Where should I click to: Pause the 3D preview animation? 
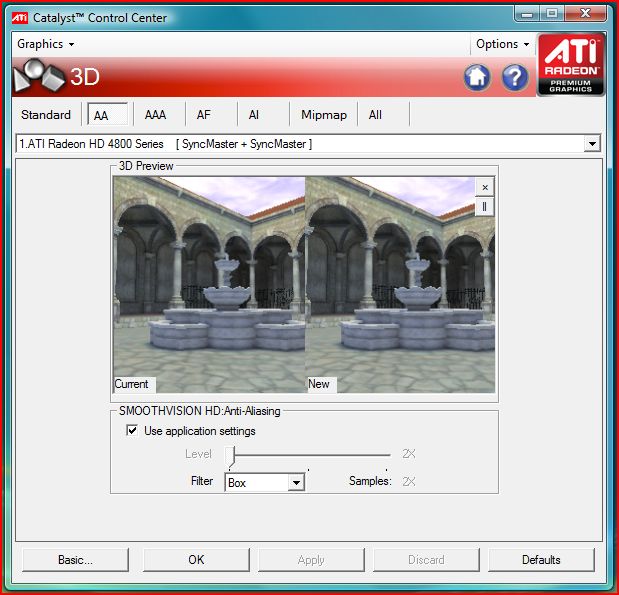(x=485, y=206)
